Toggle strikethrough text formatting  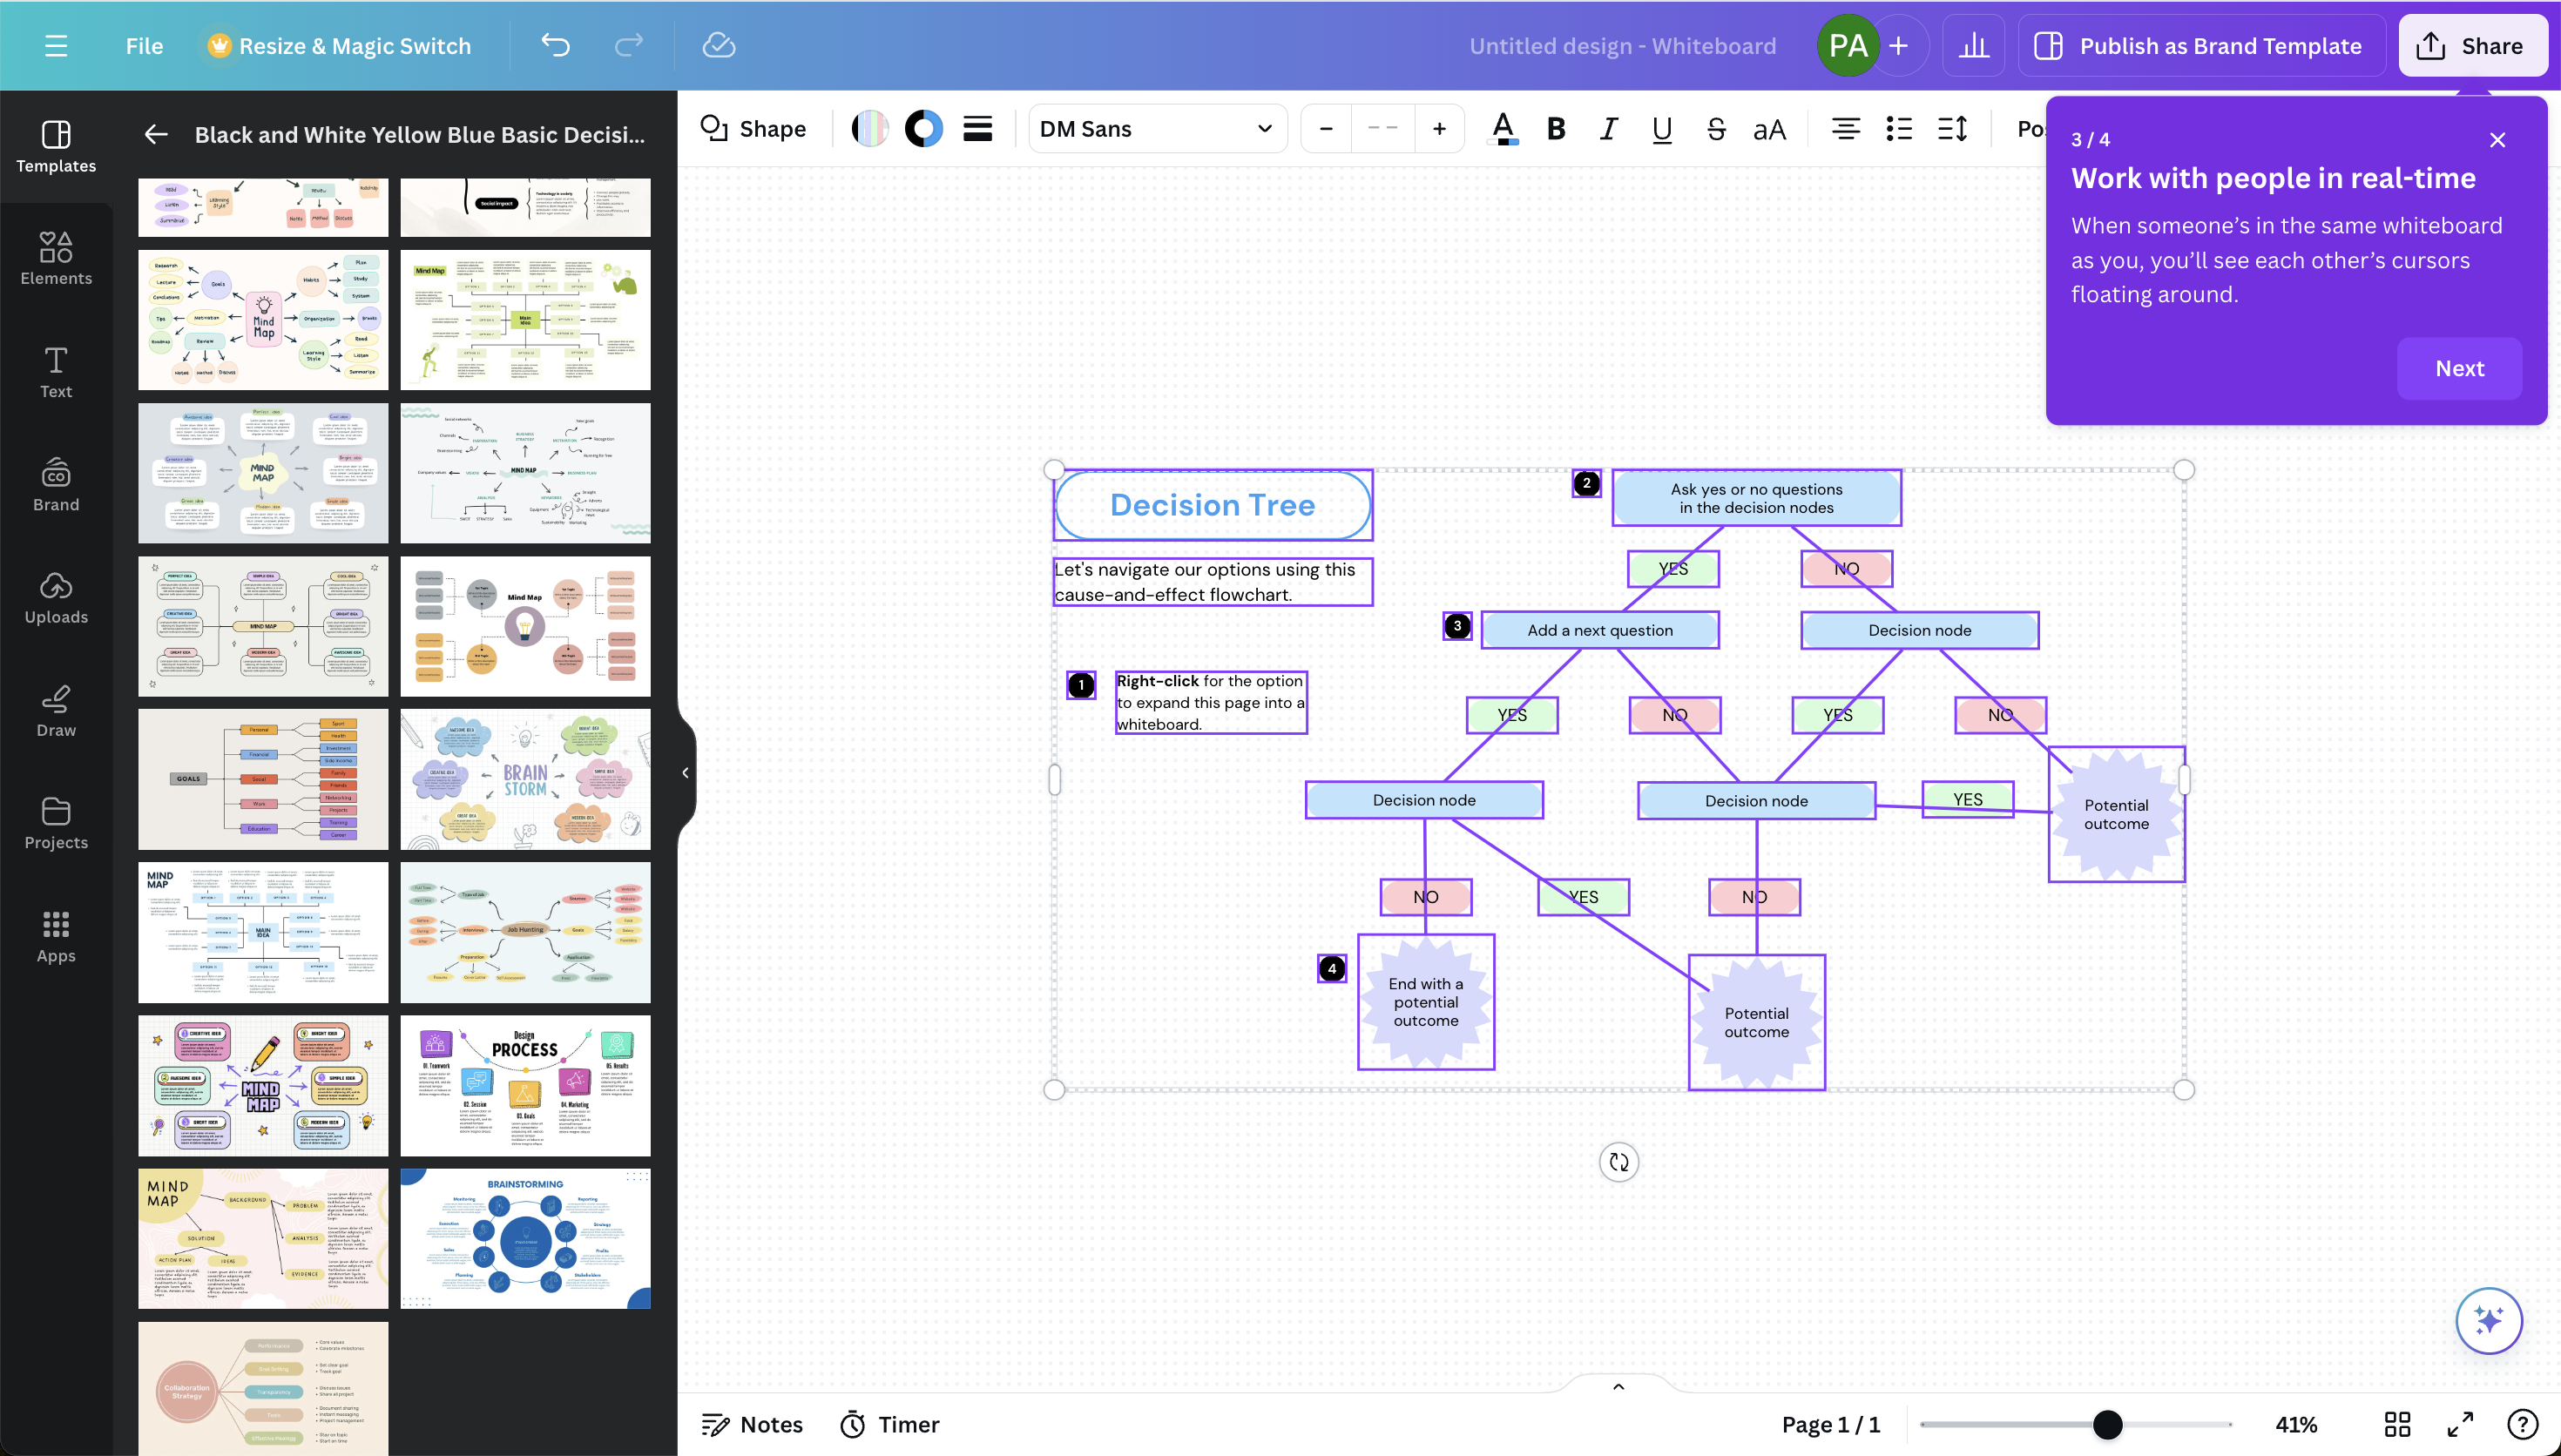(1716, 129)
